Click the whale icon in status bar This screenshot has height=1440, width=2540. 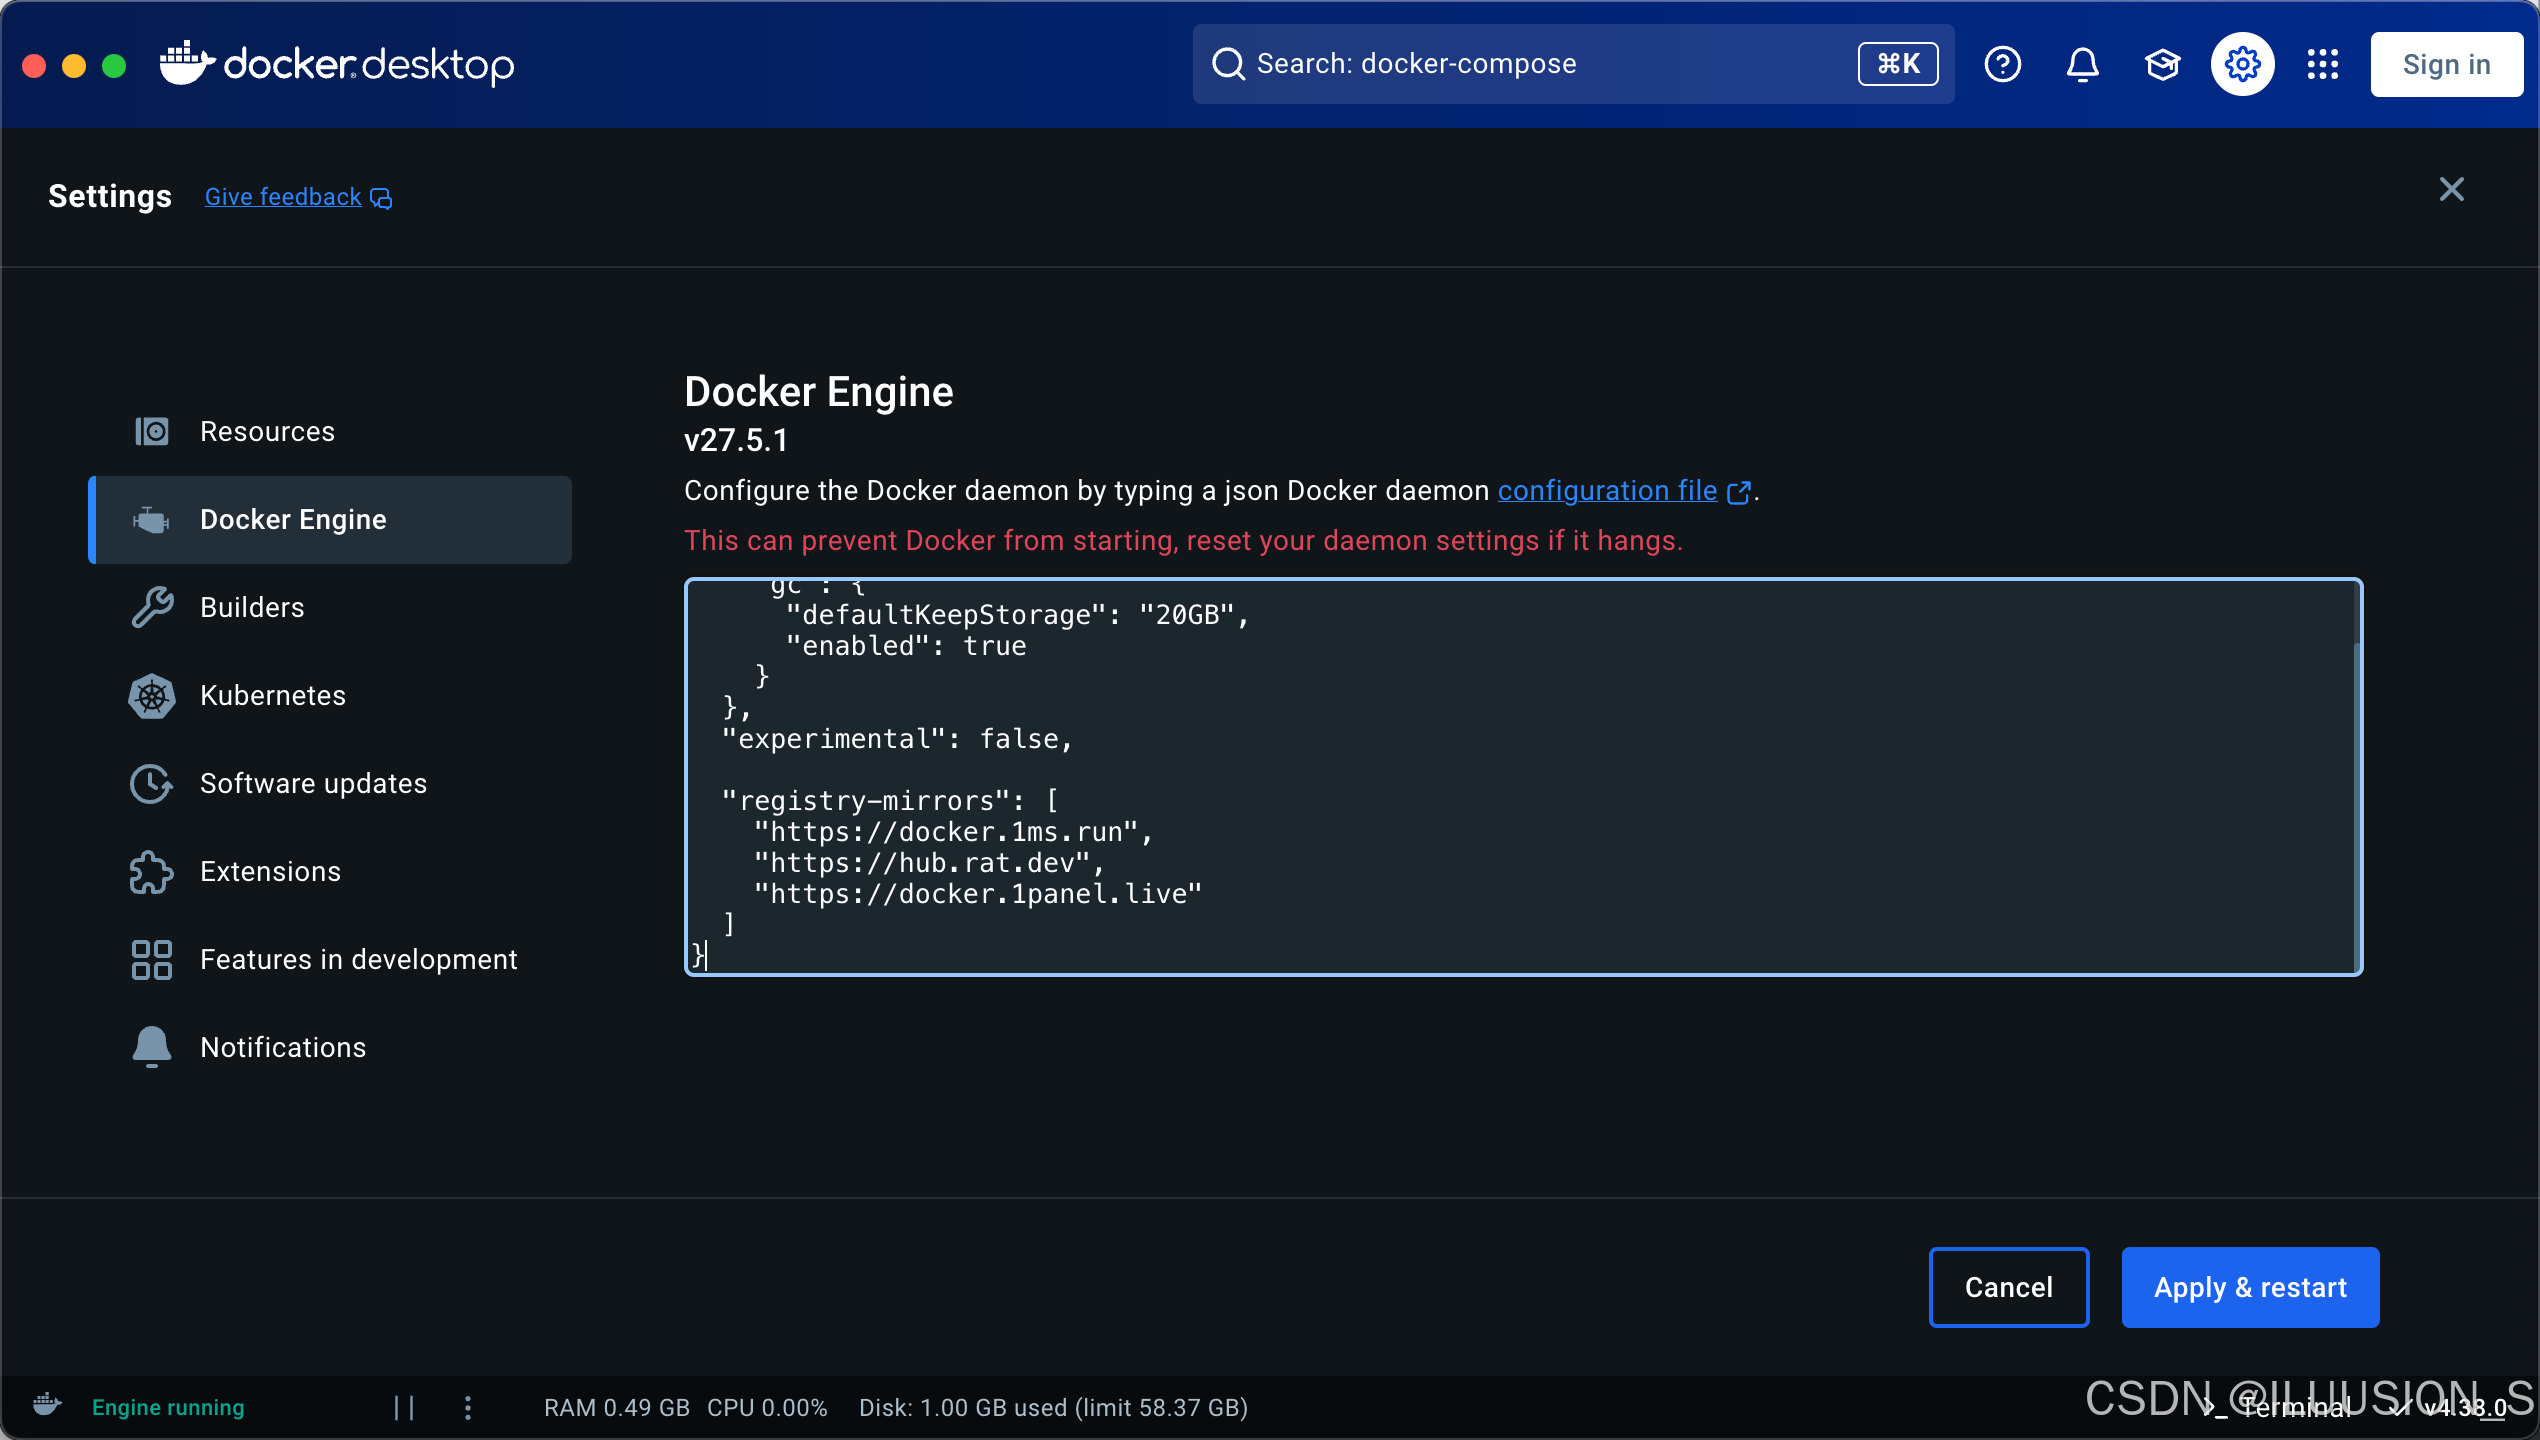coord(47,1406)
